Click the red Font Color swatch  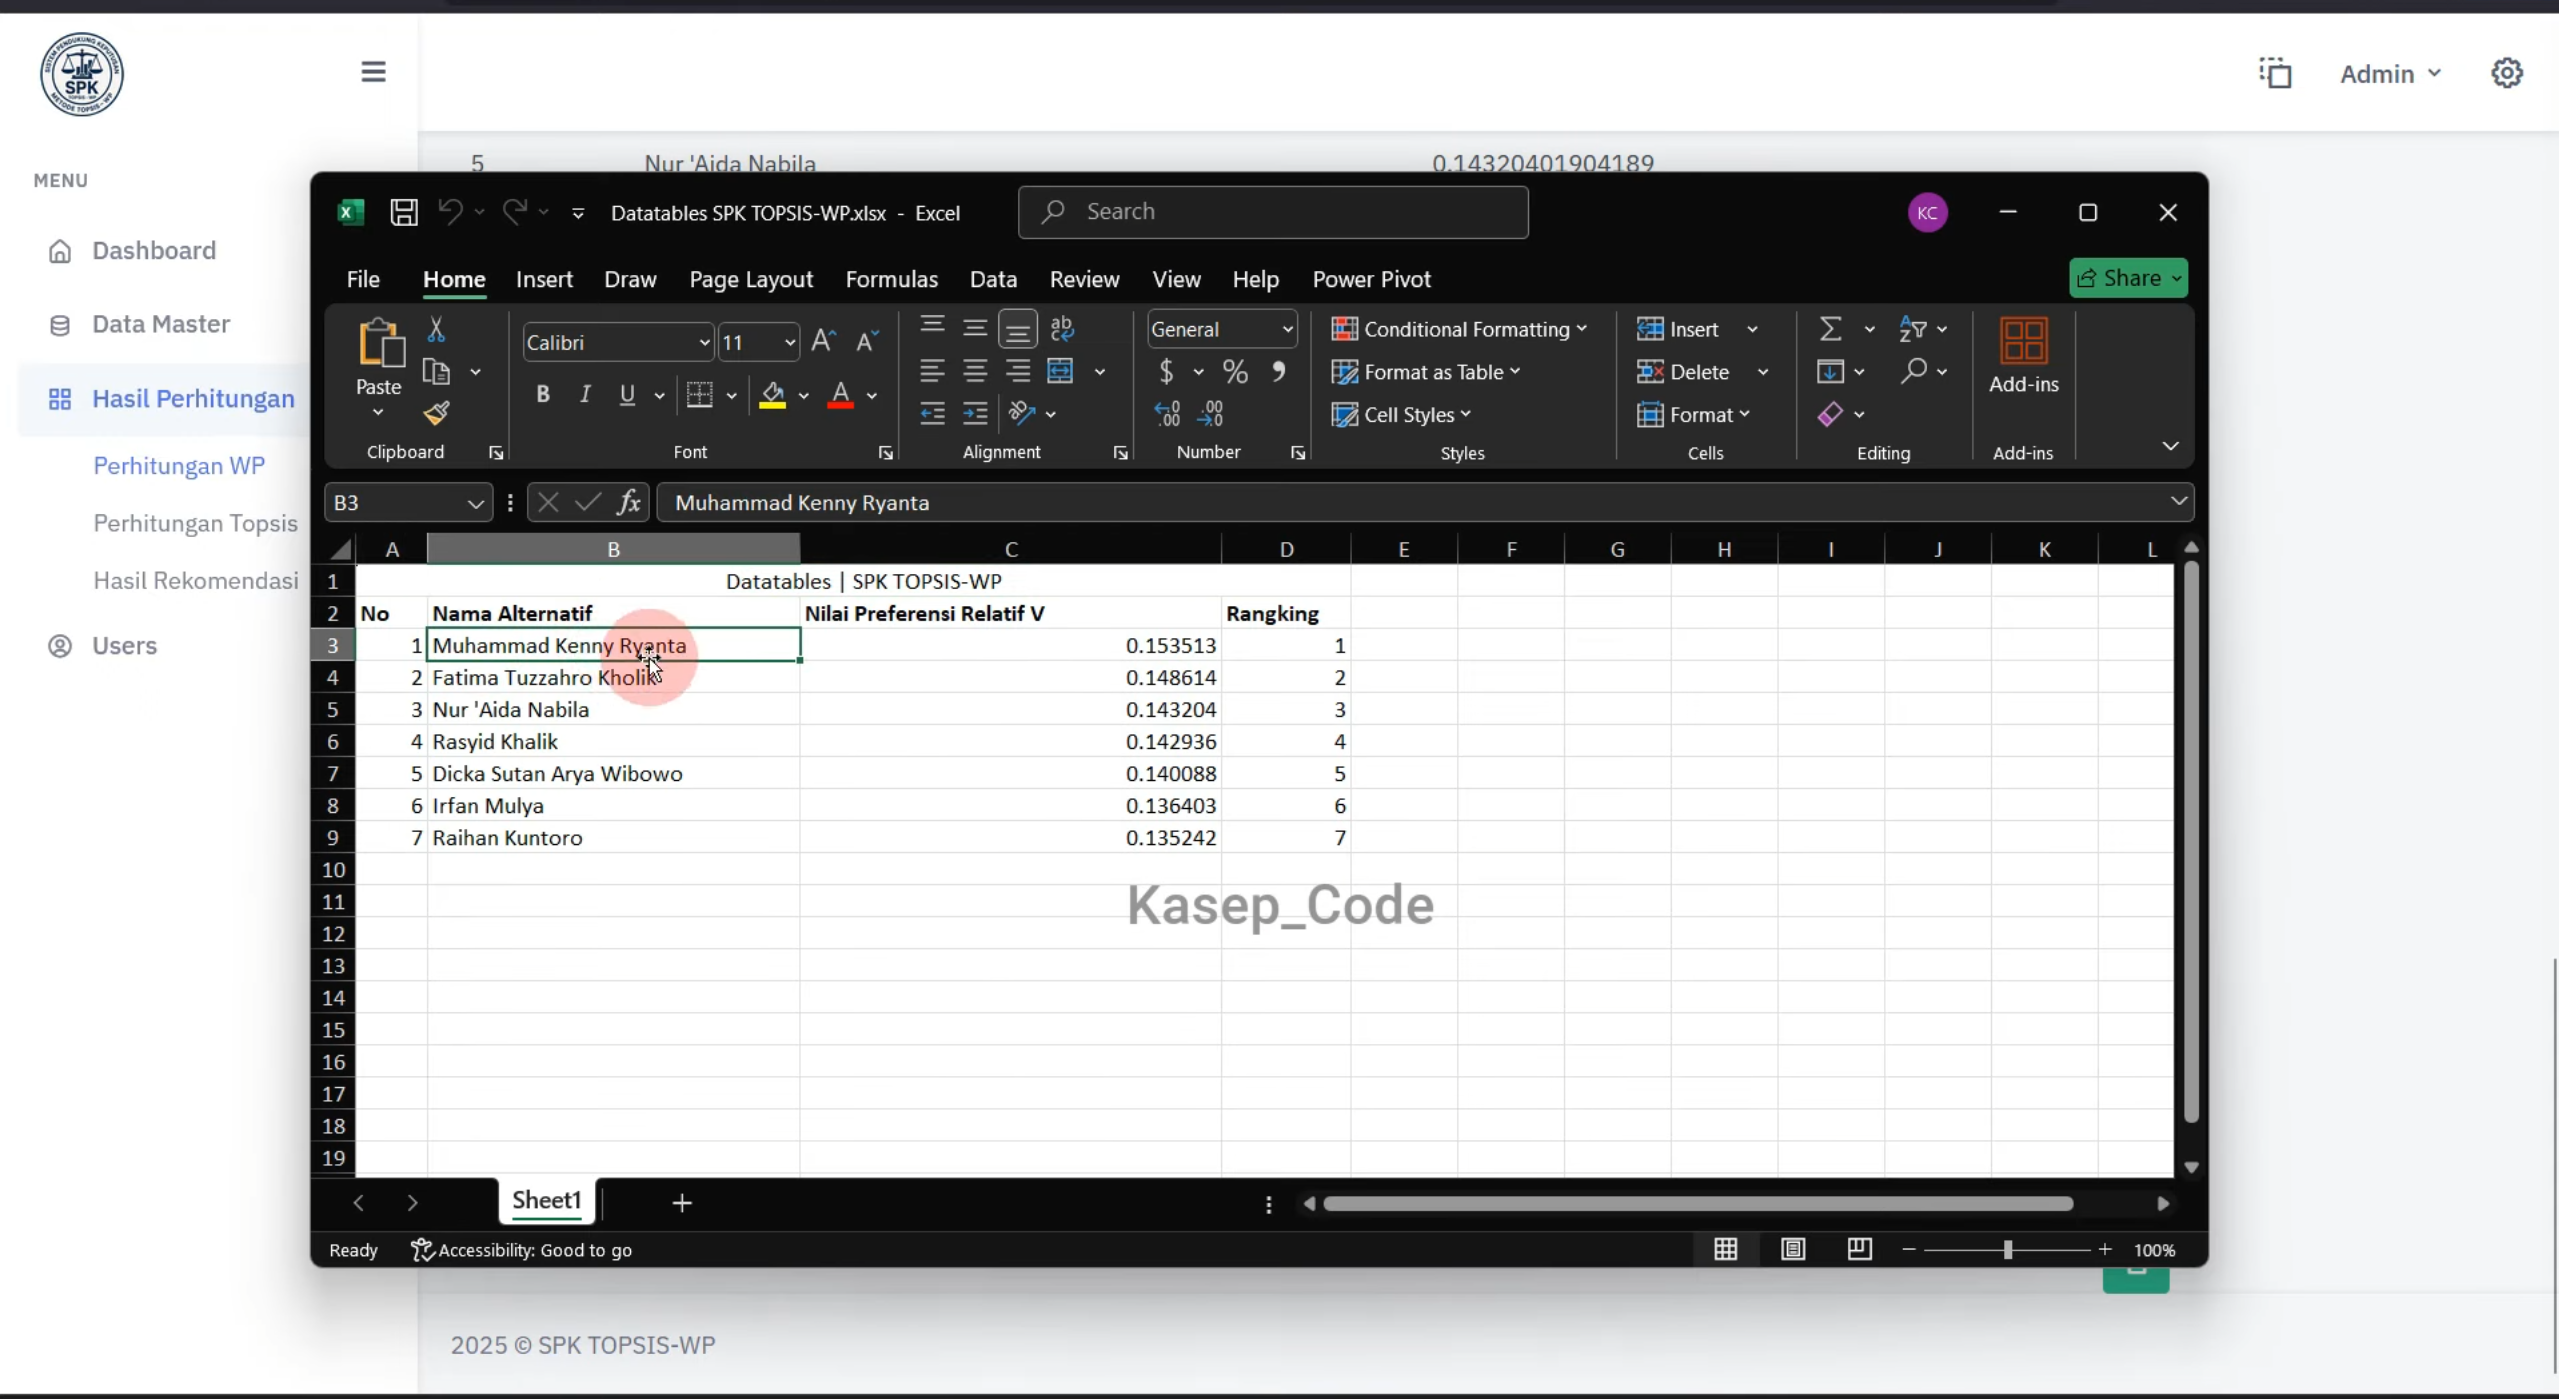click(x=841, y=396)
